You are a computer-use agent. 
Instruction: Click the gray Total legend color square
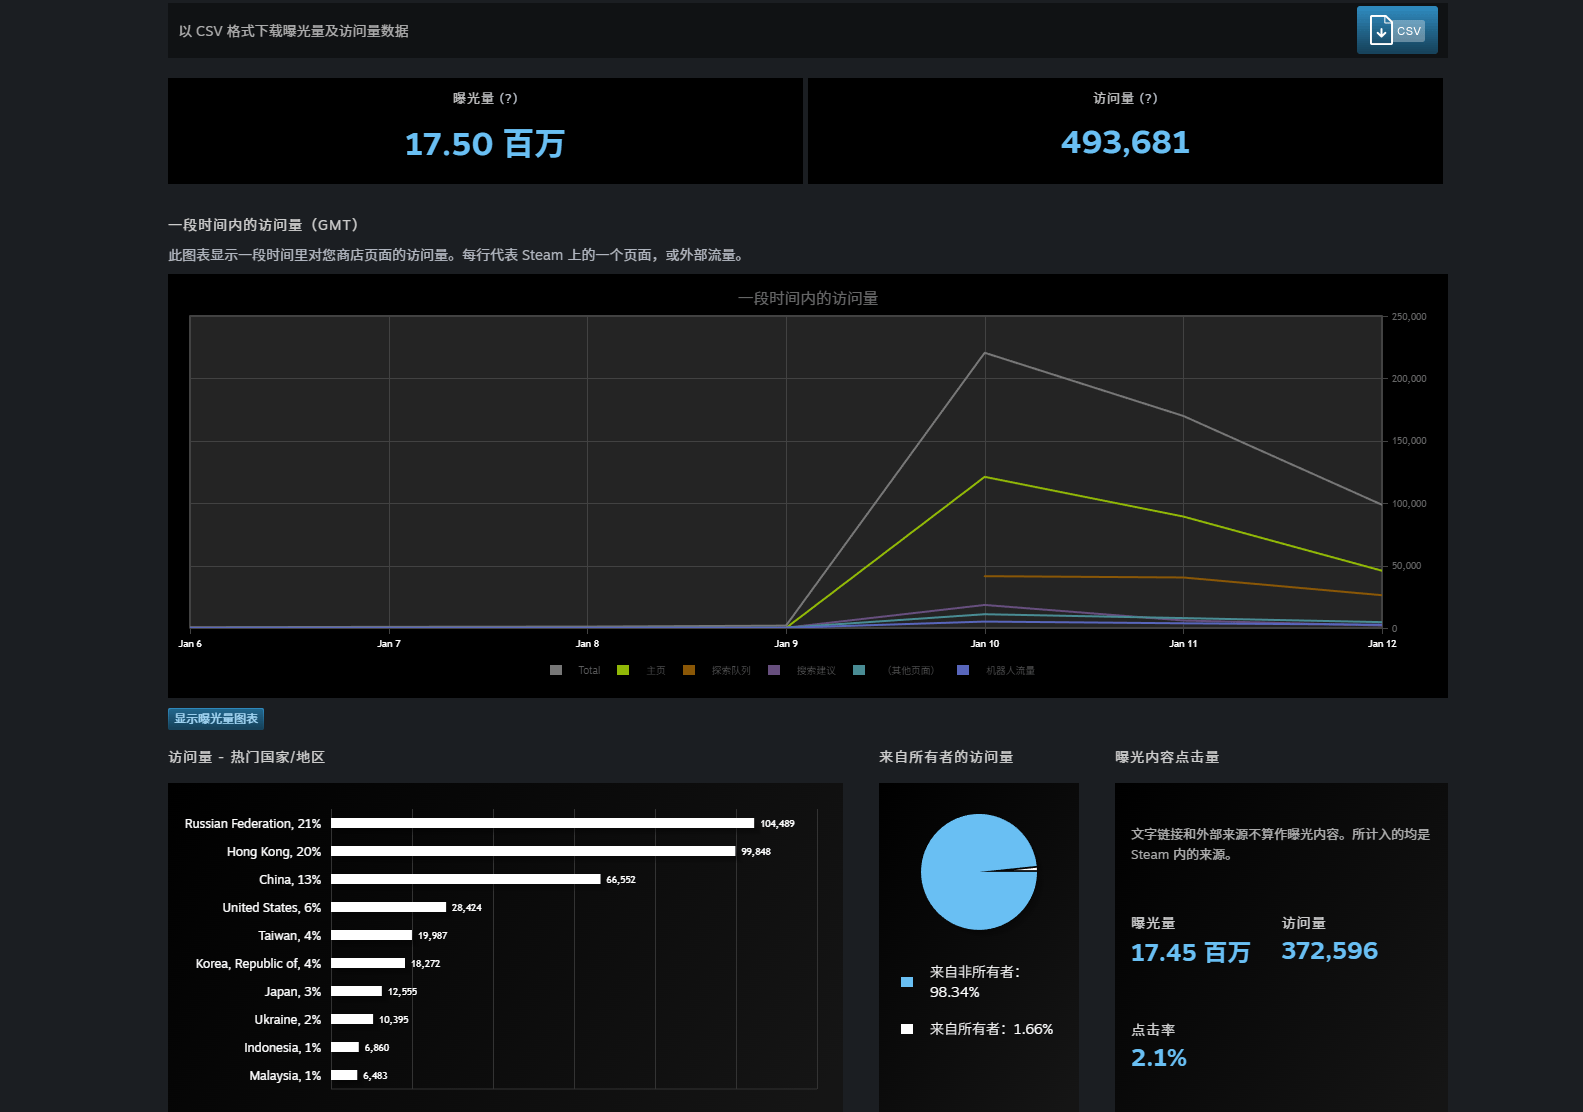point(556,670)
